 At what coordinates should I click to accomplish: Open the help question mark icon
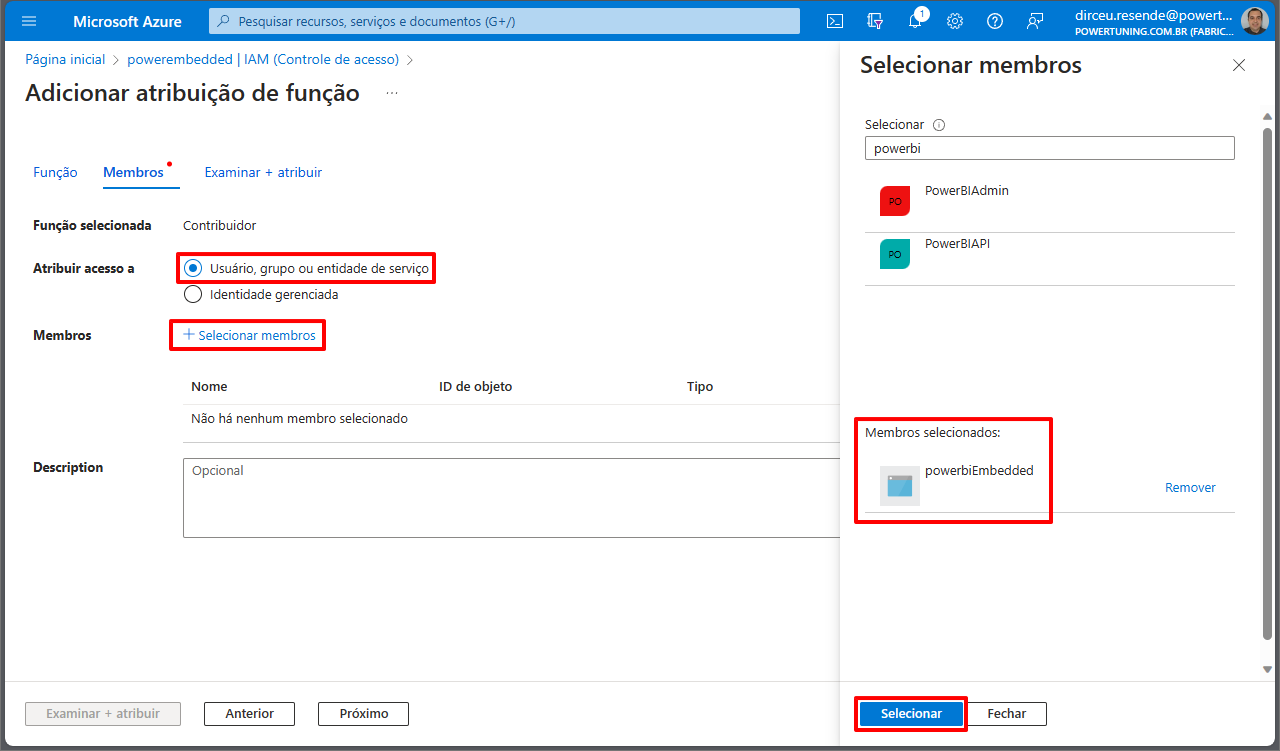click(995, 21)
